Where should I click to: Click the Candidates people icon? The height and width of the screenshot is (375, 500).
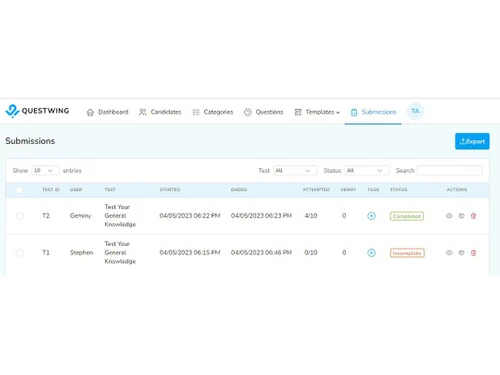tap(143, 112)
